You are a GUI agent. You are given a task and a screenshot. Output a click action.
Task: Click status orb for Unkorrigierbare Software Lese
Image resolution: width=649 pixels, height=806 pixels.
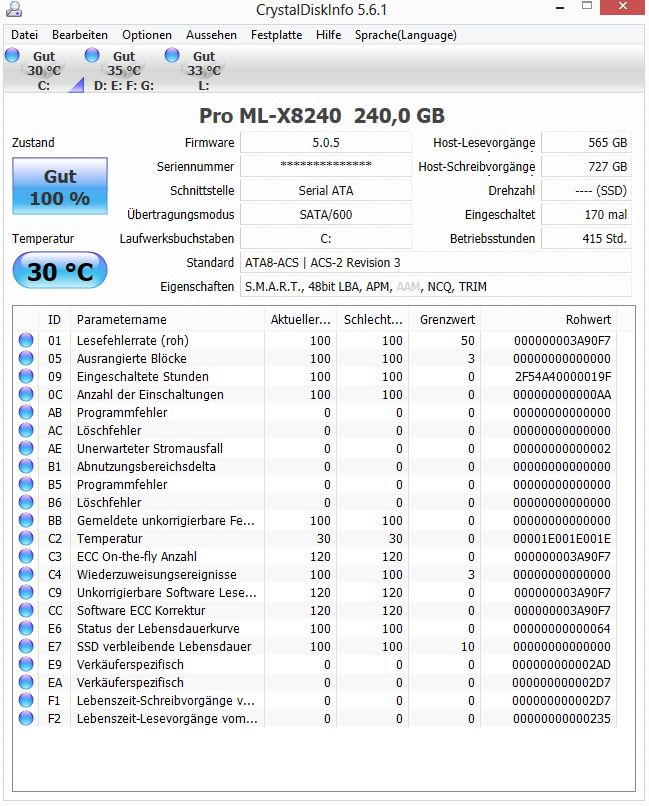(26, 592)
